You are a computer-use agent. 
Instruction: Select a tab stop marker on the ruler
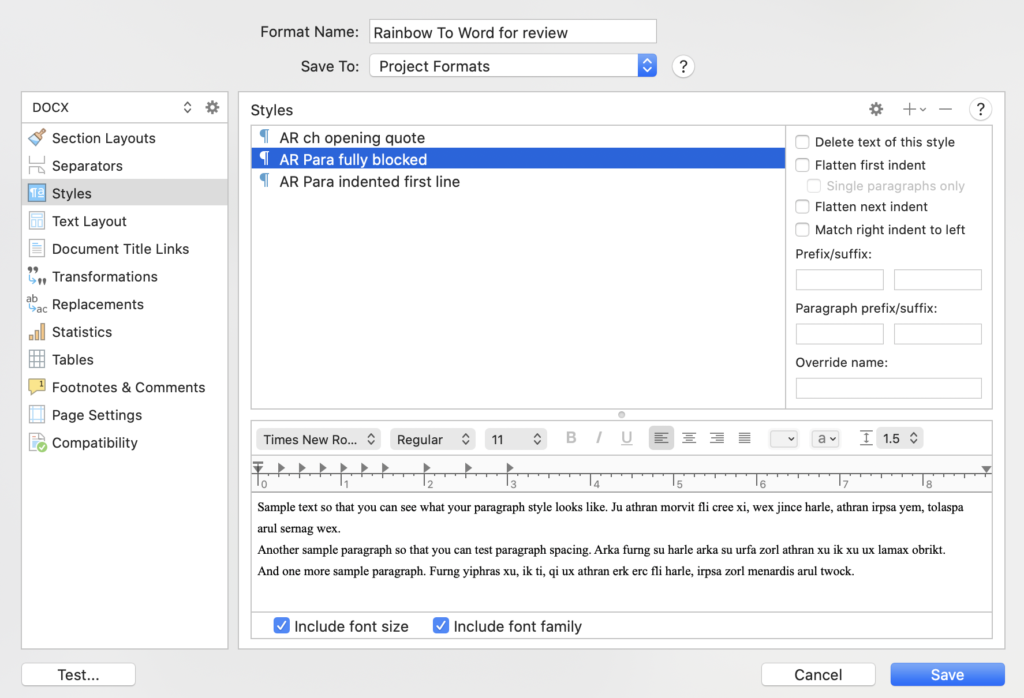coord(283,466)
